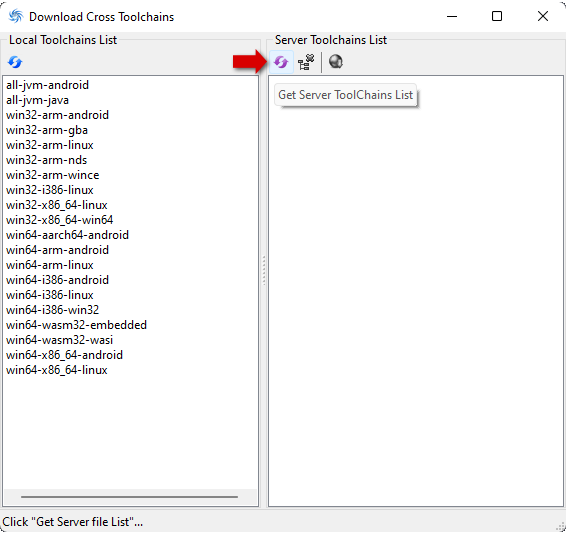Select win64-wasm32-embedded item
Screen dimensions: 566x534
(77, 325)
